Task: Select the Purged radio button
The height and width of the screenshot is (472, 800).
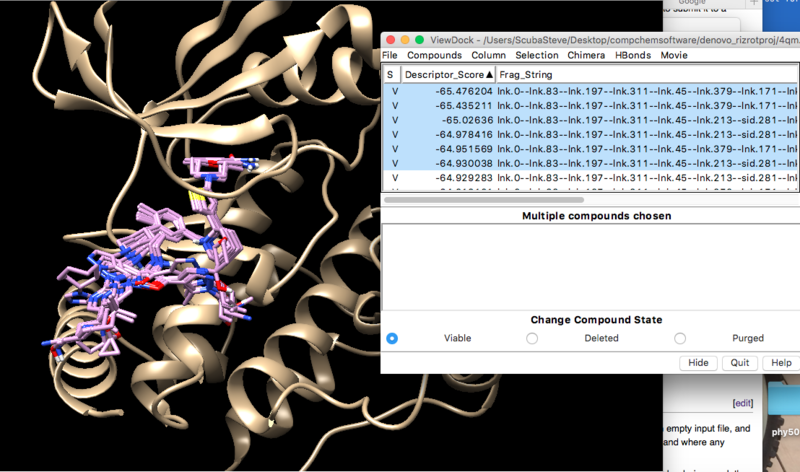Action: pyautogui.click(x=680, y=338)
